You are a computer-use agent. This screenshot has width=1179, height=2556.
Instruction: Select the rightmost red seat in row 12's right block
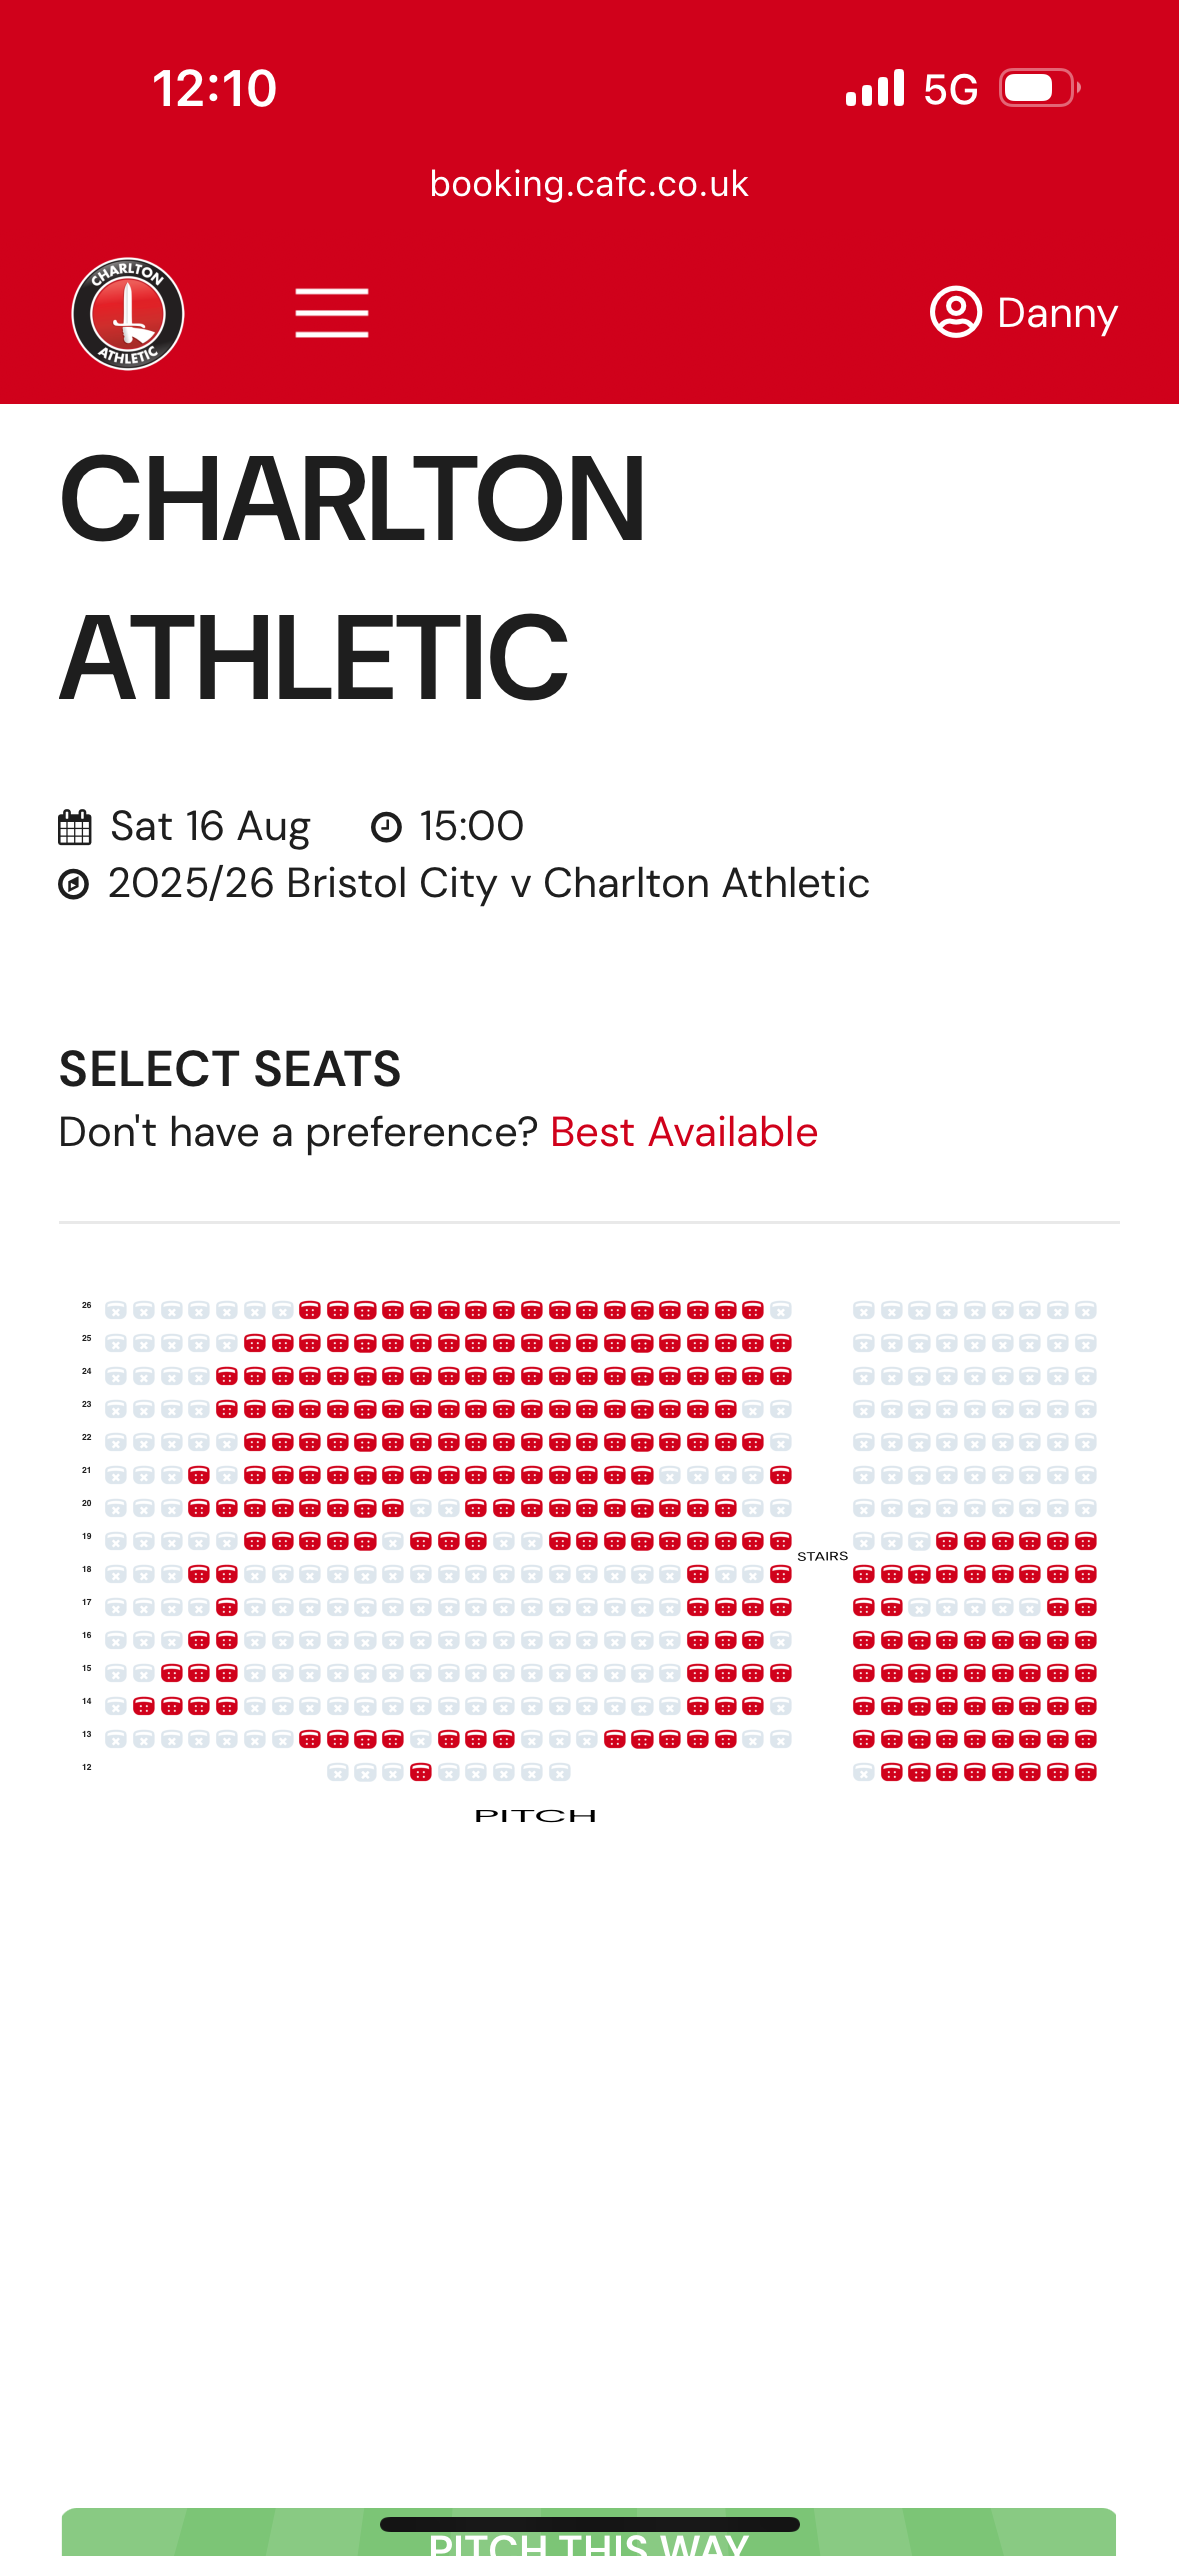pyautogui.click(x=1085, y=1773)
